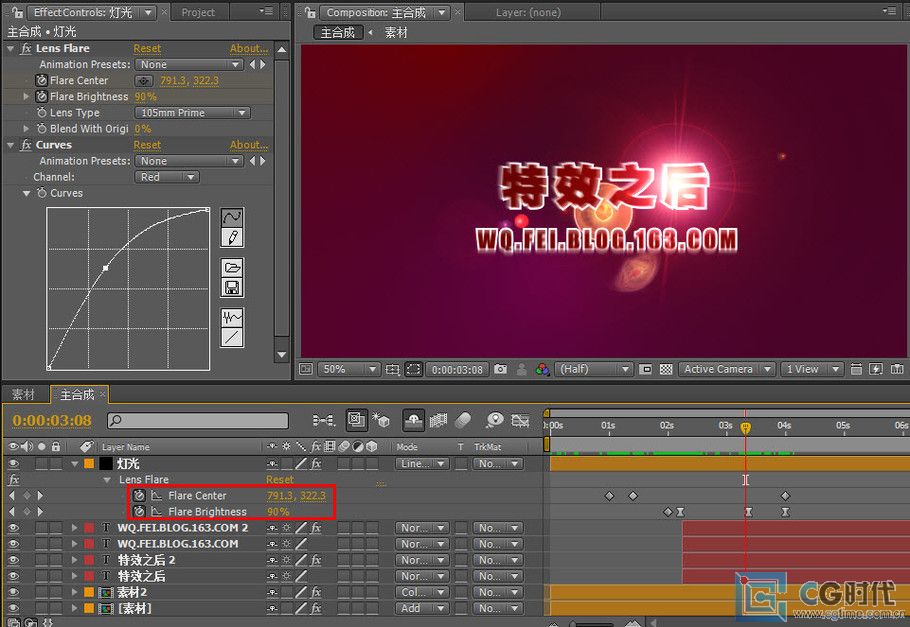Viewport: 910px width, 627px height.
Task: Toggle always preview this view icon
Action: click(306, 369)
